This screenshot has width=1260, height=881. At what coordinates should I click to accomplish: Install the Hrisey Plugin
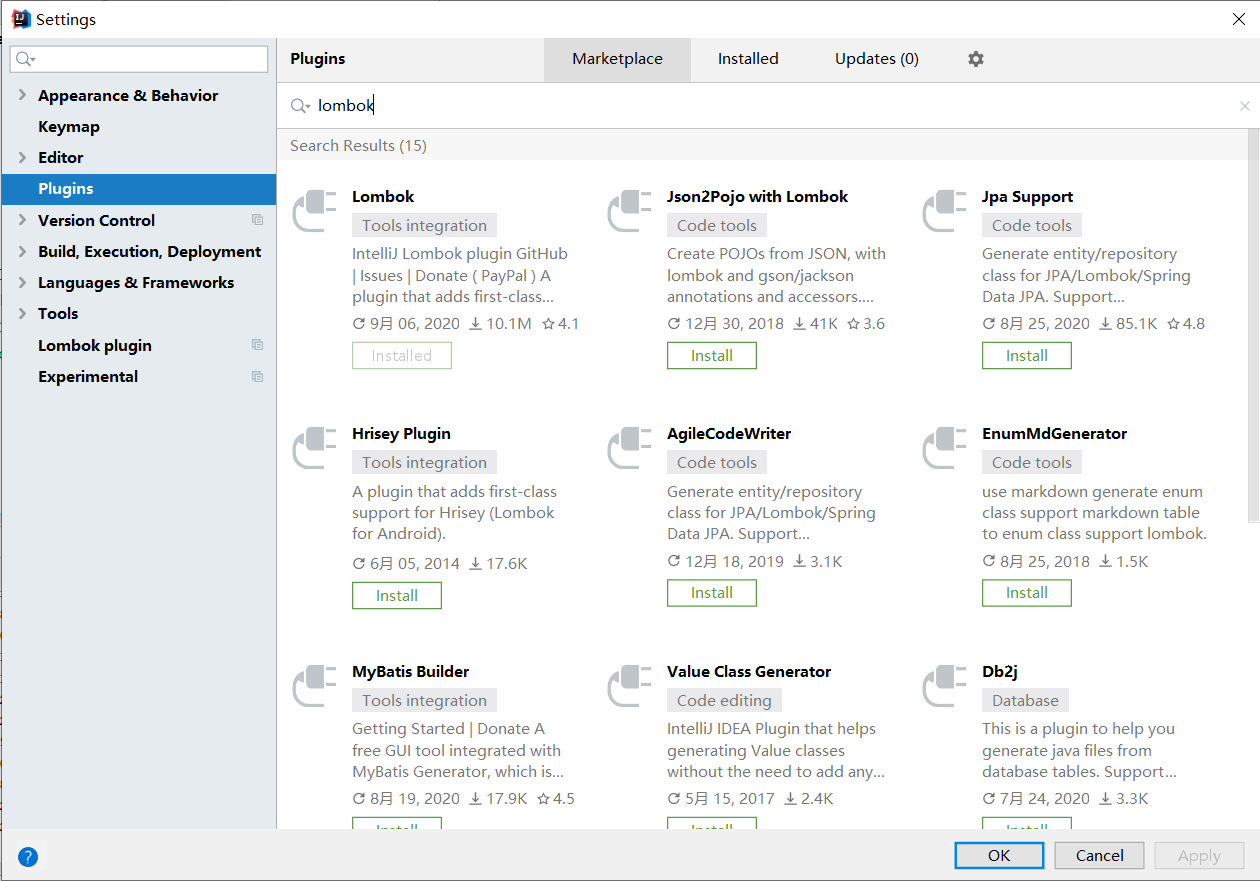[397, 595]
